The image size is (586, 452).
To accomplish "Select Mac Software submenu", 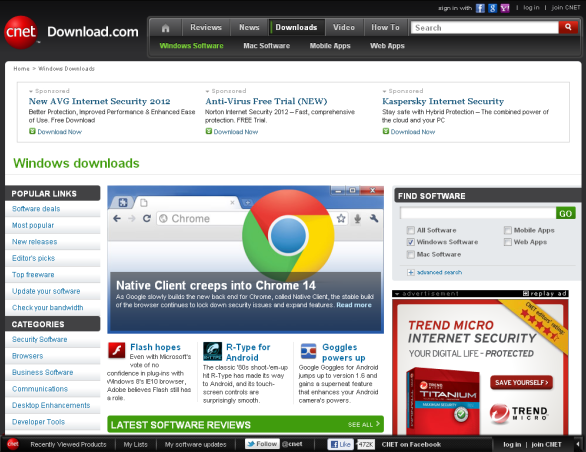I will click(x=267, y=46).
